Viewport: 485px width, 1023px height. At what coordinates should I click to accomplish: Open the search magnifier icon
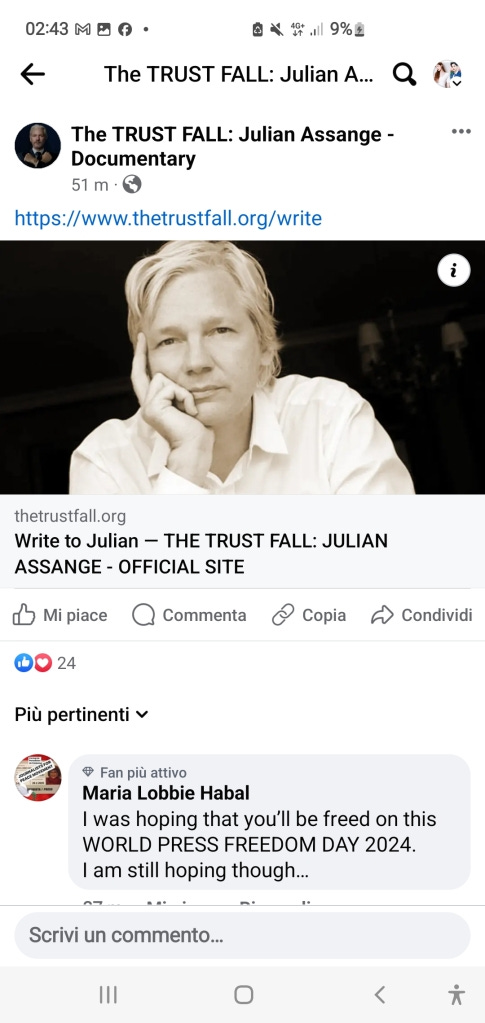405,74
